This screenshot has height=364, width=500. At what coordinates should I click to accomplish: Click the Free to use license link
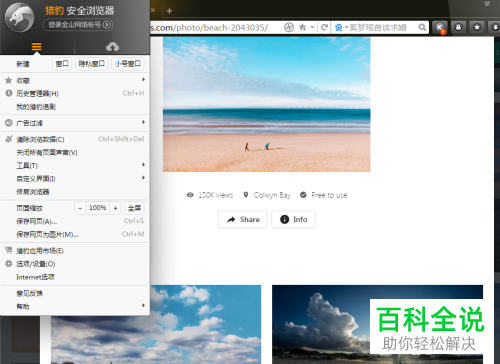(329, 195)
